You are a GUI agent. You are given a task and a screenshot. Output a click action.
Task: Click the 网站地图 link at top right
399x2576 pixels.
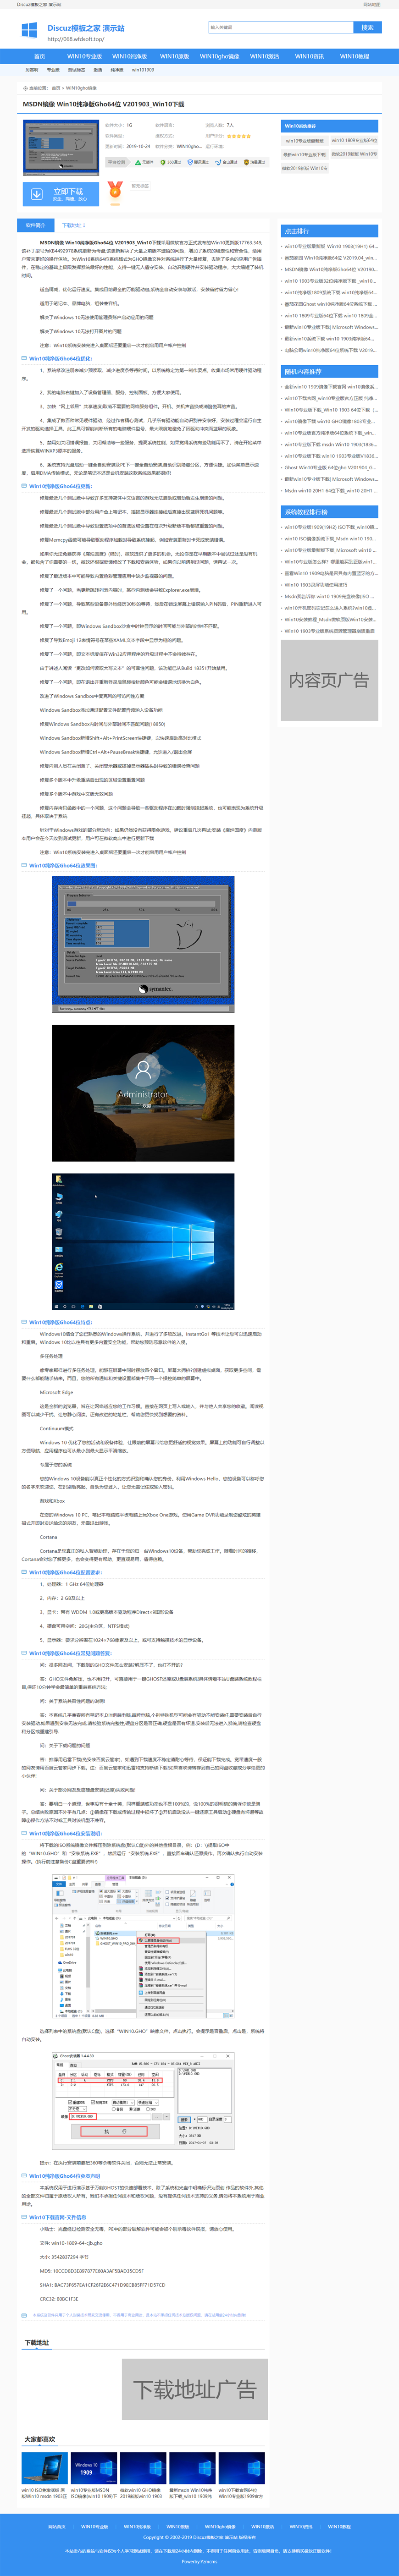coord(371,4)
